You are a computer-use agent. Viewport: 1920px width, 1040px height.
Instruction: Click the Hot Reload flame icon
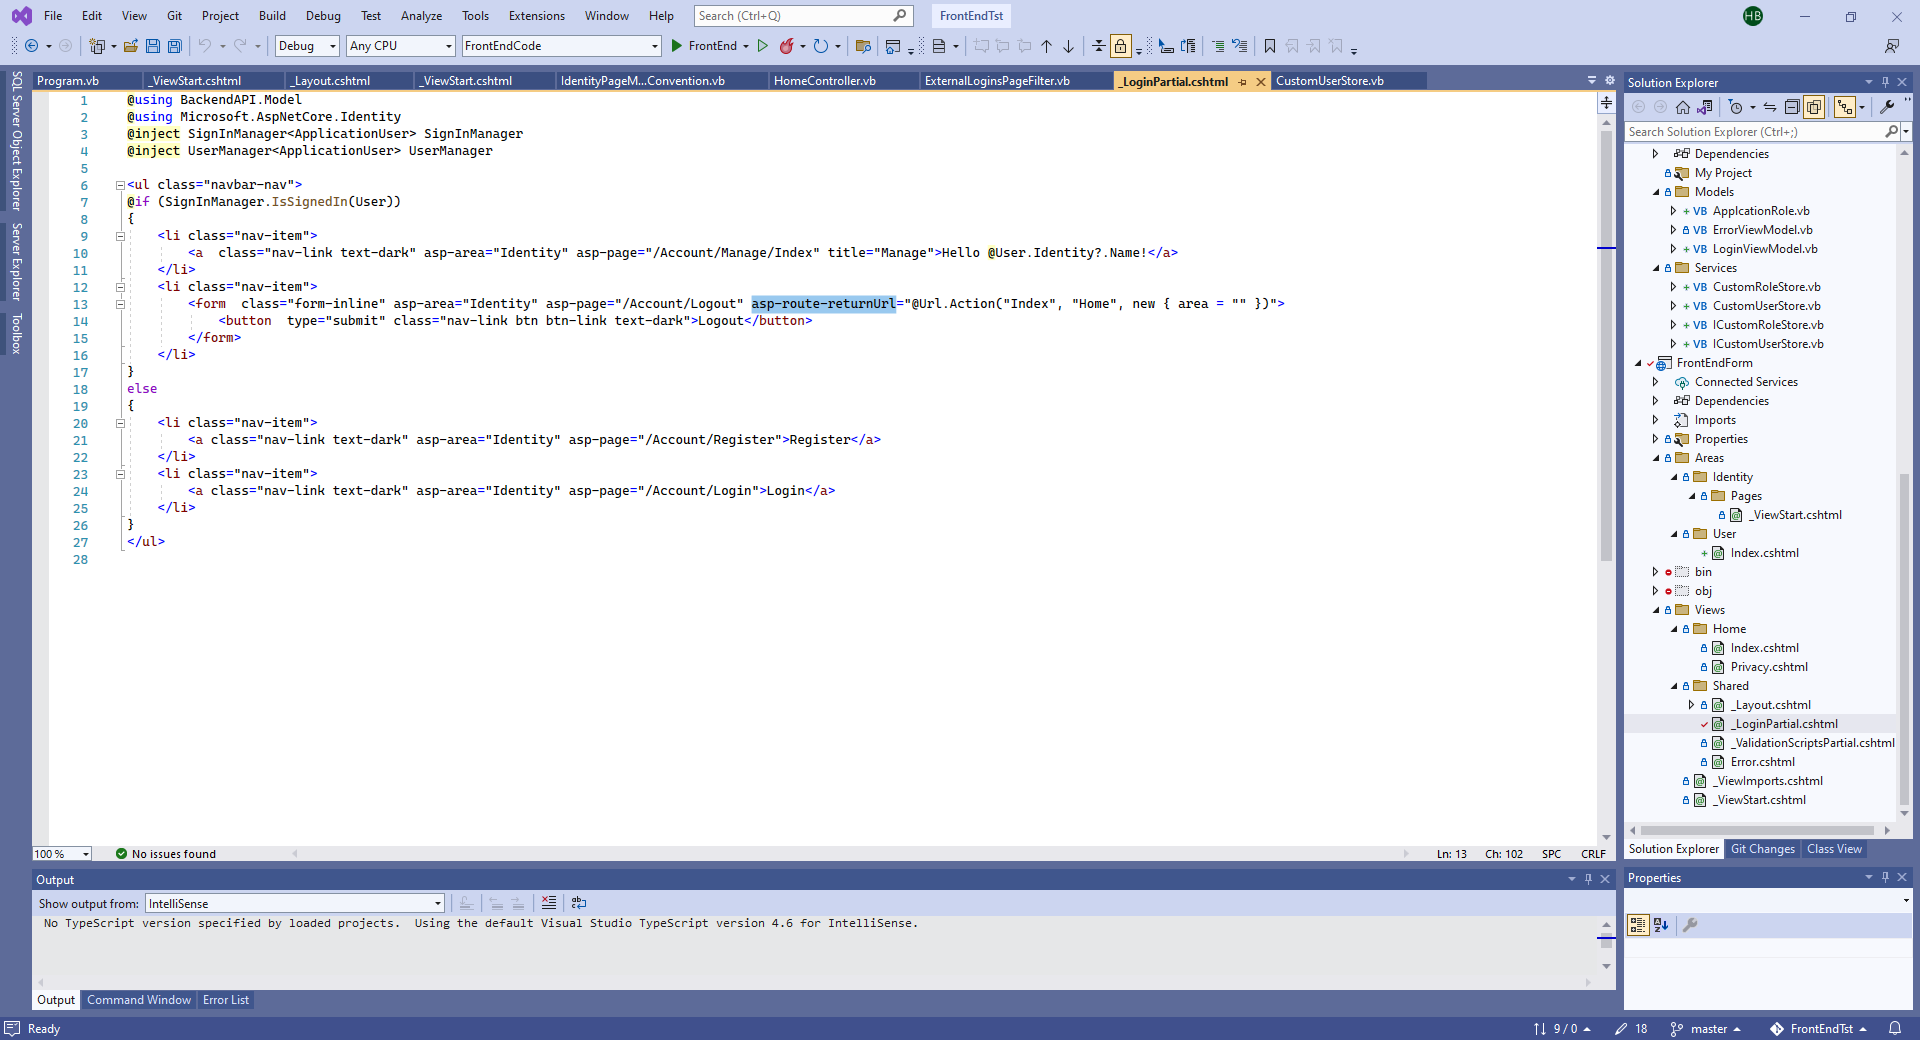point(787,46)
